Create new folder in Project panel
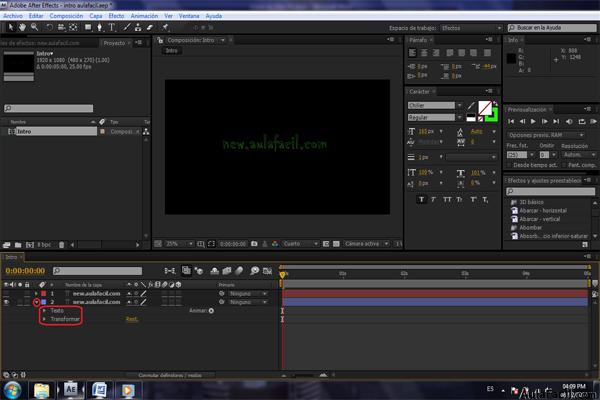This screenshot has height=400, width=600. 18,245
